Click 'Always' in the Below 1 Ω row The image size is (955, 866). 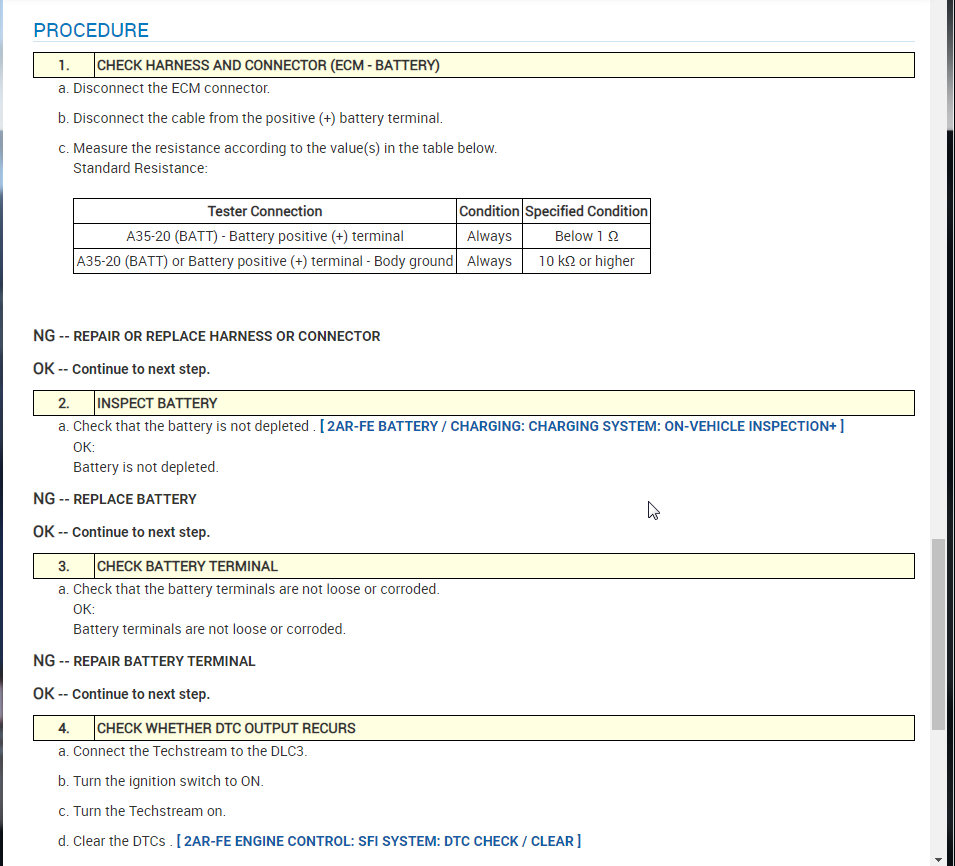click(x=489, y=236)
